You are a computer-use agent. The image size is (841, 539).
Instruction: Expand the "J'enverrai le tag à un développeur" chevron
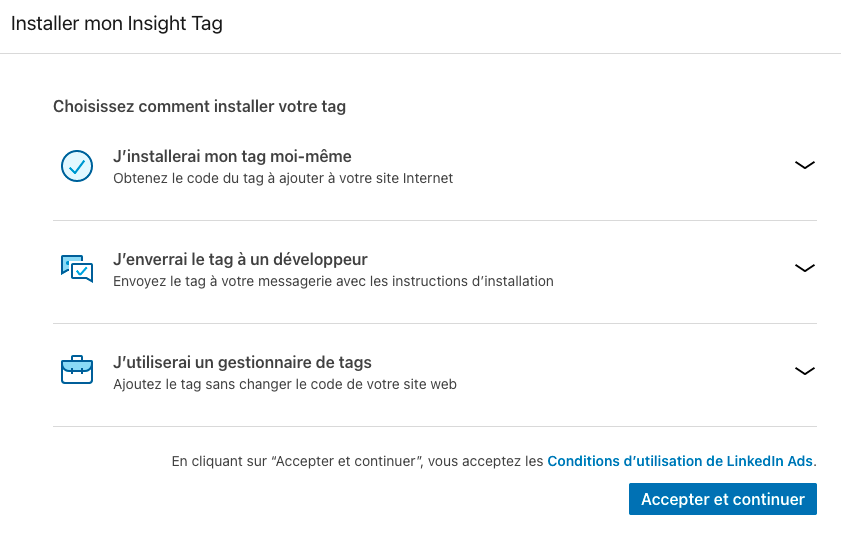(x=804, y=268)
